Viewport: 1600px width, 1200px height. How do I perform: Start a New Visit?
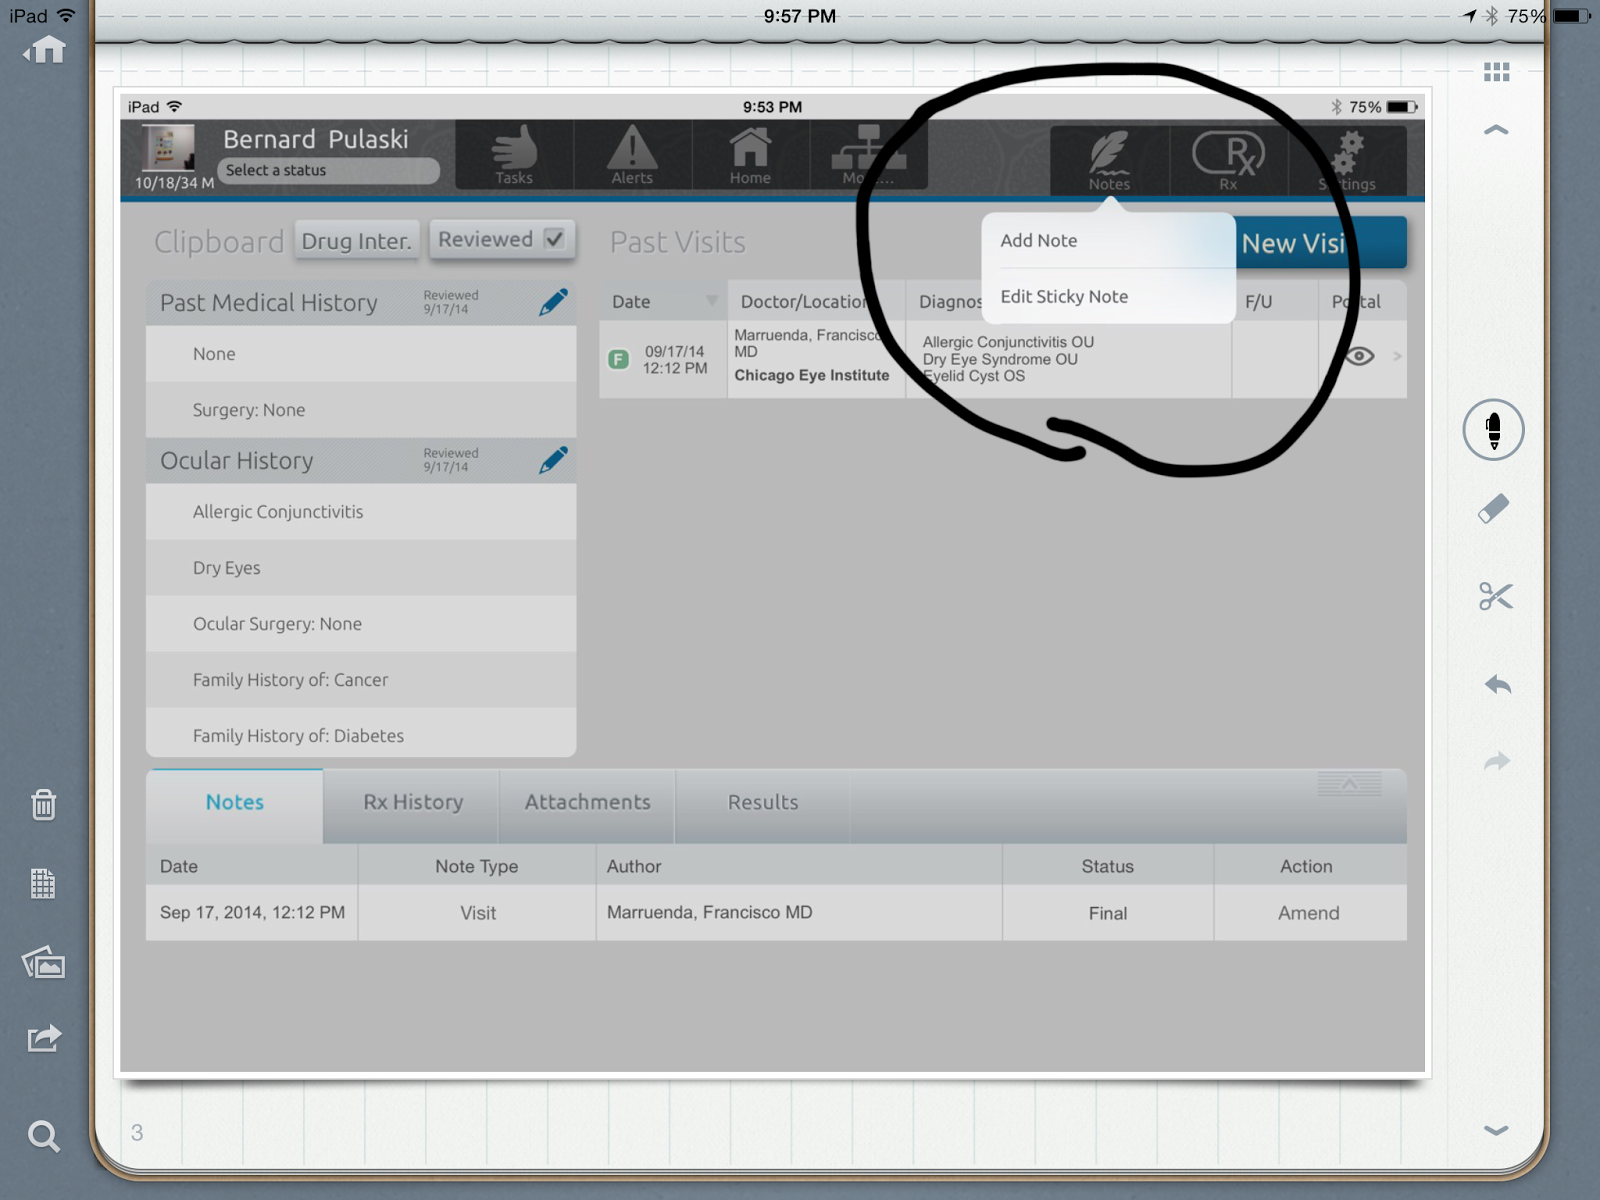pyautogui.click(x=1320, y=243)
